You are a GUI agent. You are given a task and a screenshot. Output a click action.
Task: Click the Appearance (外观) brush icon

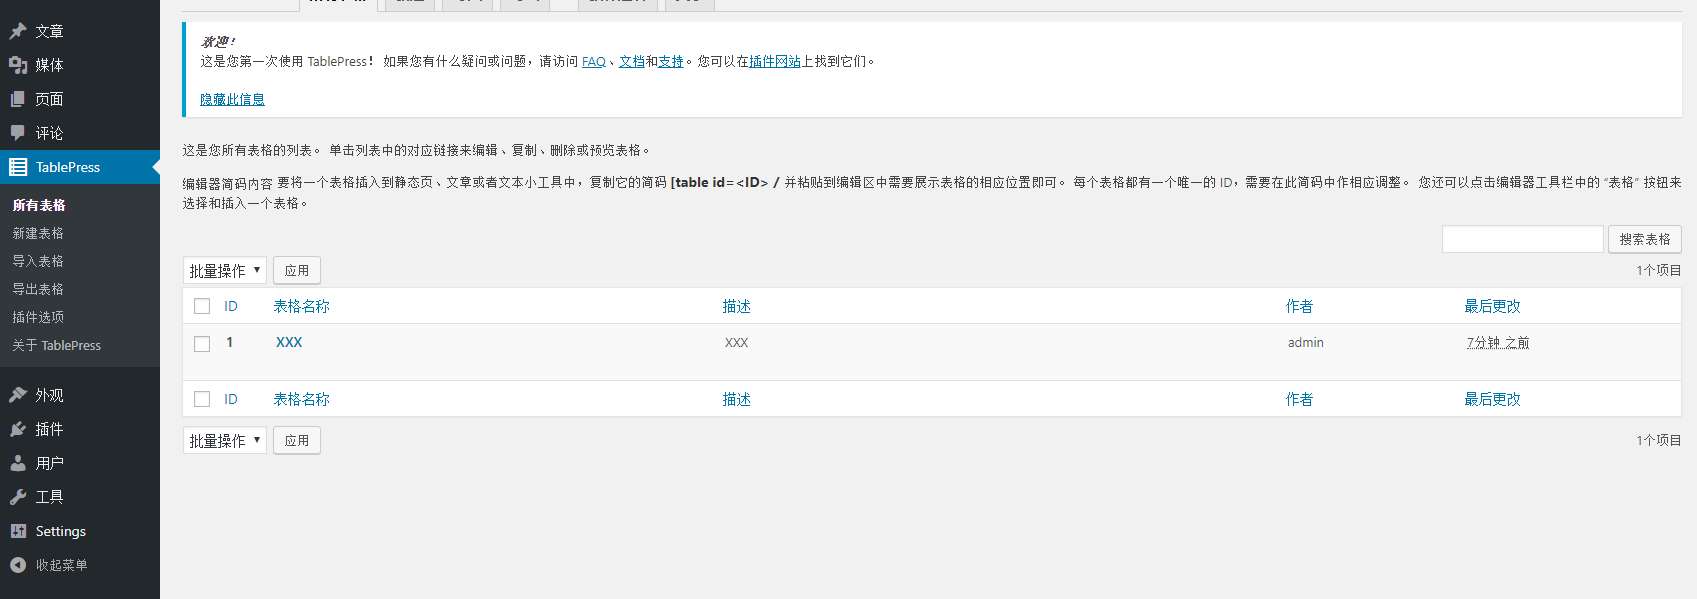(x=18, y=395)
